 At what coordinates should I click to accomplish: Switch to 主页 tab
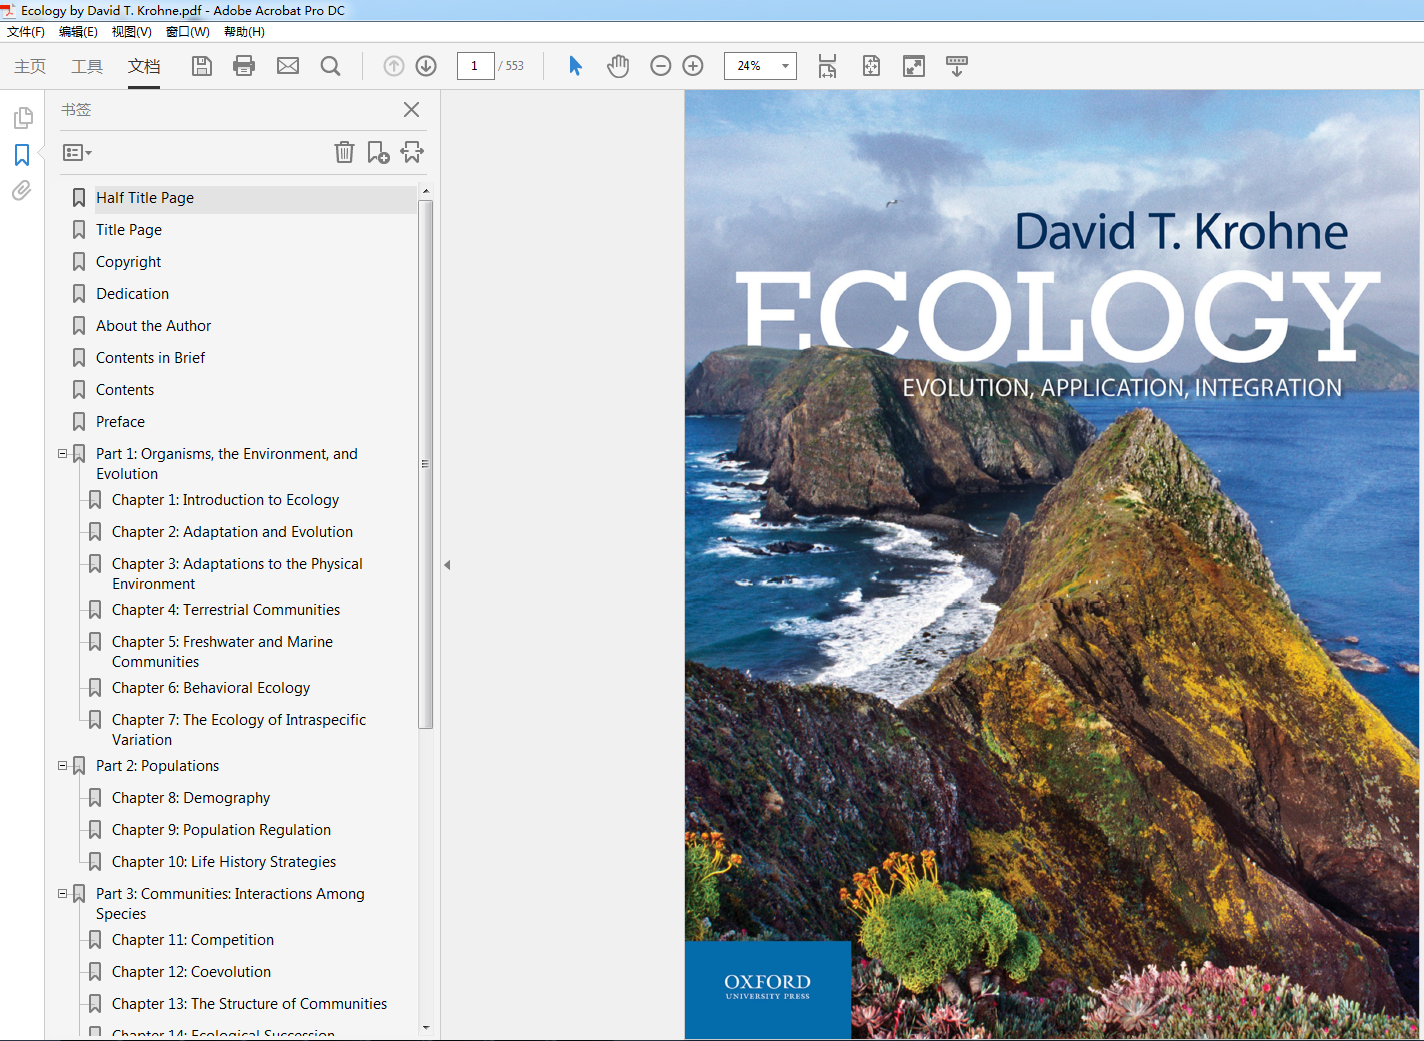pyautogui.click(x=30, y=66)
